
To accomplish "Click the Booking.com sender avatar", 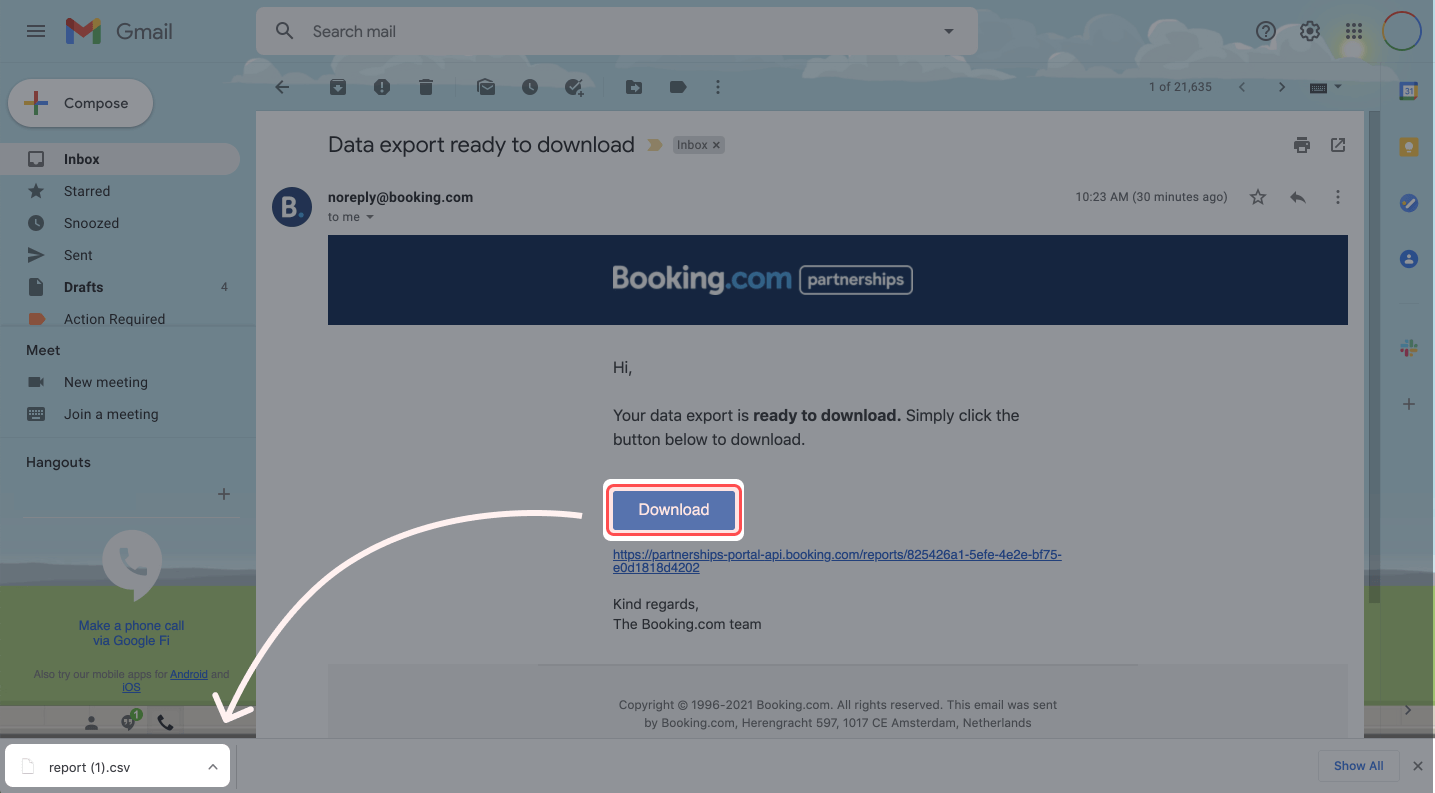I will click(292, 207).
